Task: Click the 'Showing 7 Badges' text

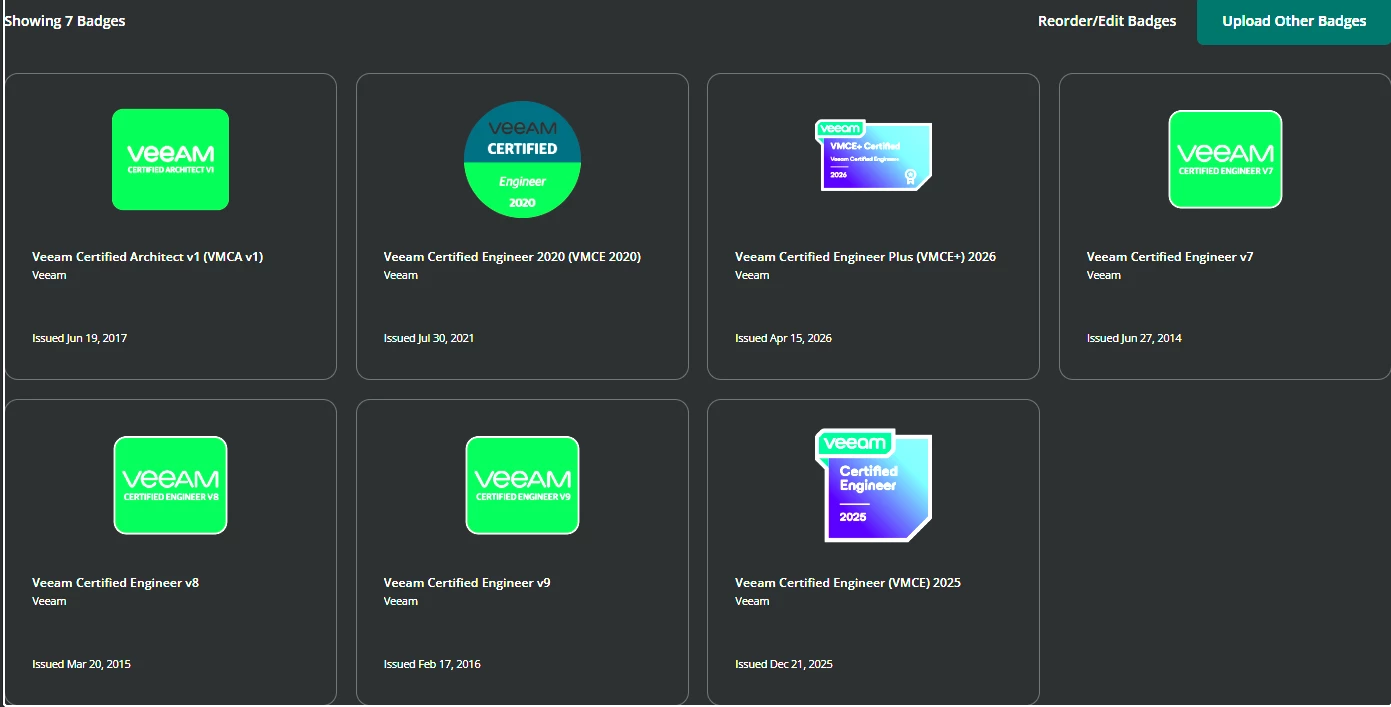Action: click(x=65, y=21)
